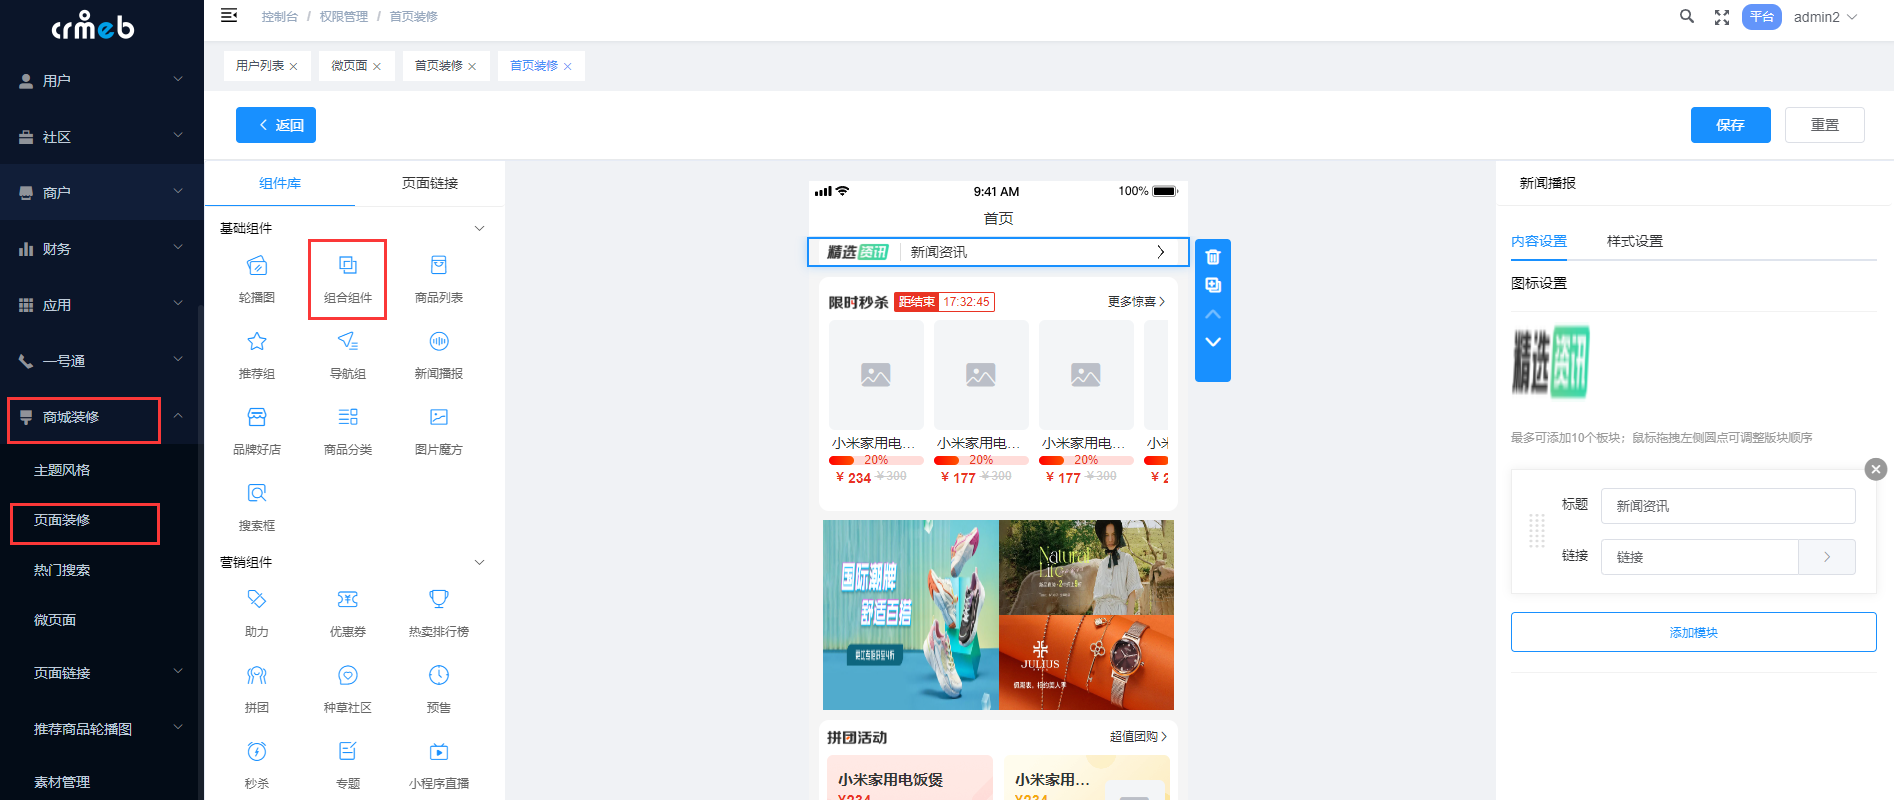Select the 种草社区 community component
The width and height of the screenshot is (1894, 800).
tap(347, 689)
